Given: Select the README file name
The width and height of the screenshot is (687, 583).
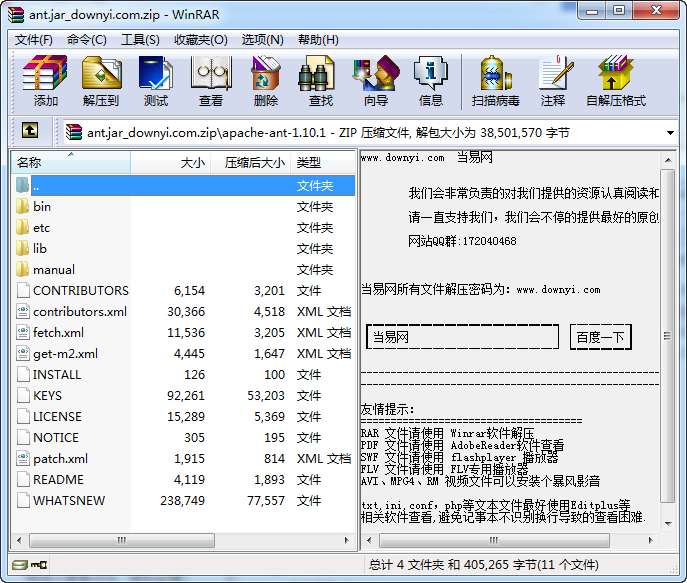Looking at the screenshot, I should [x=58, y=480].
